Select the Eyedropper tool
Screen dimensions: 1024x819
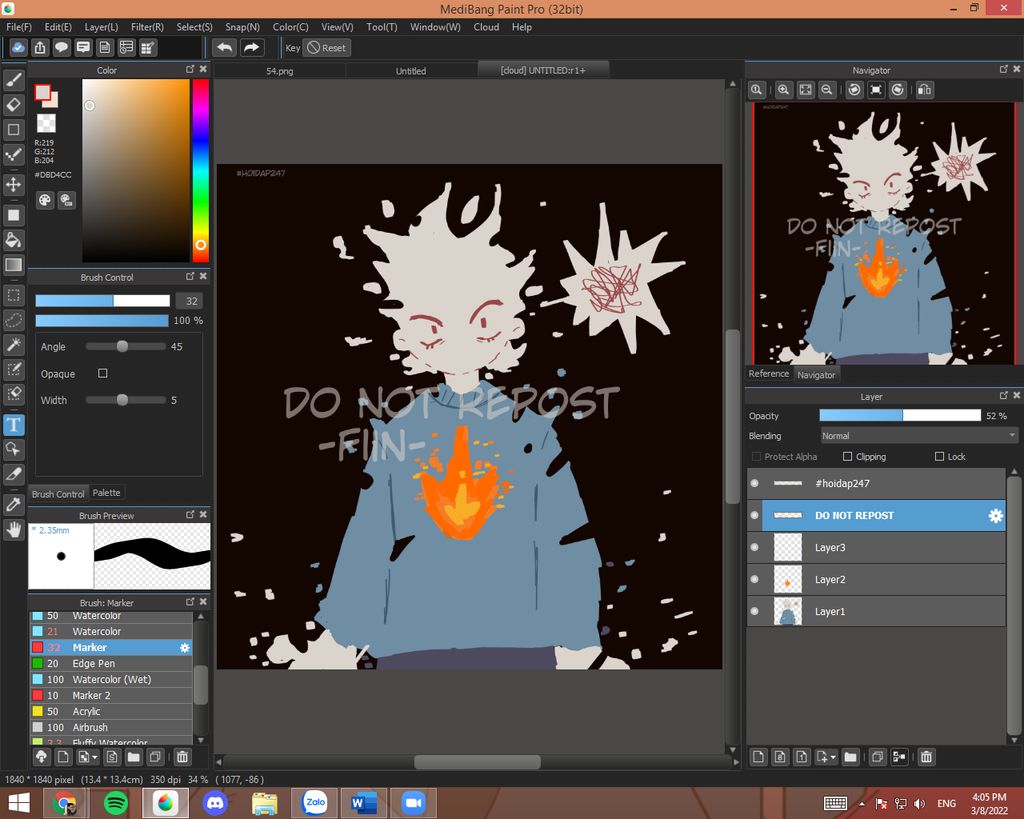(14, 504)
